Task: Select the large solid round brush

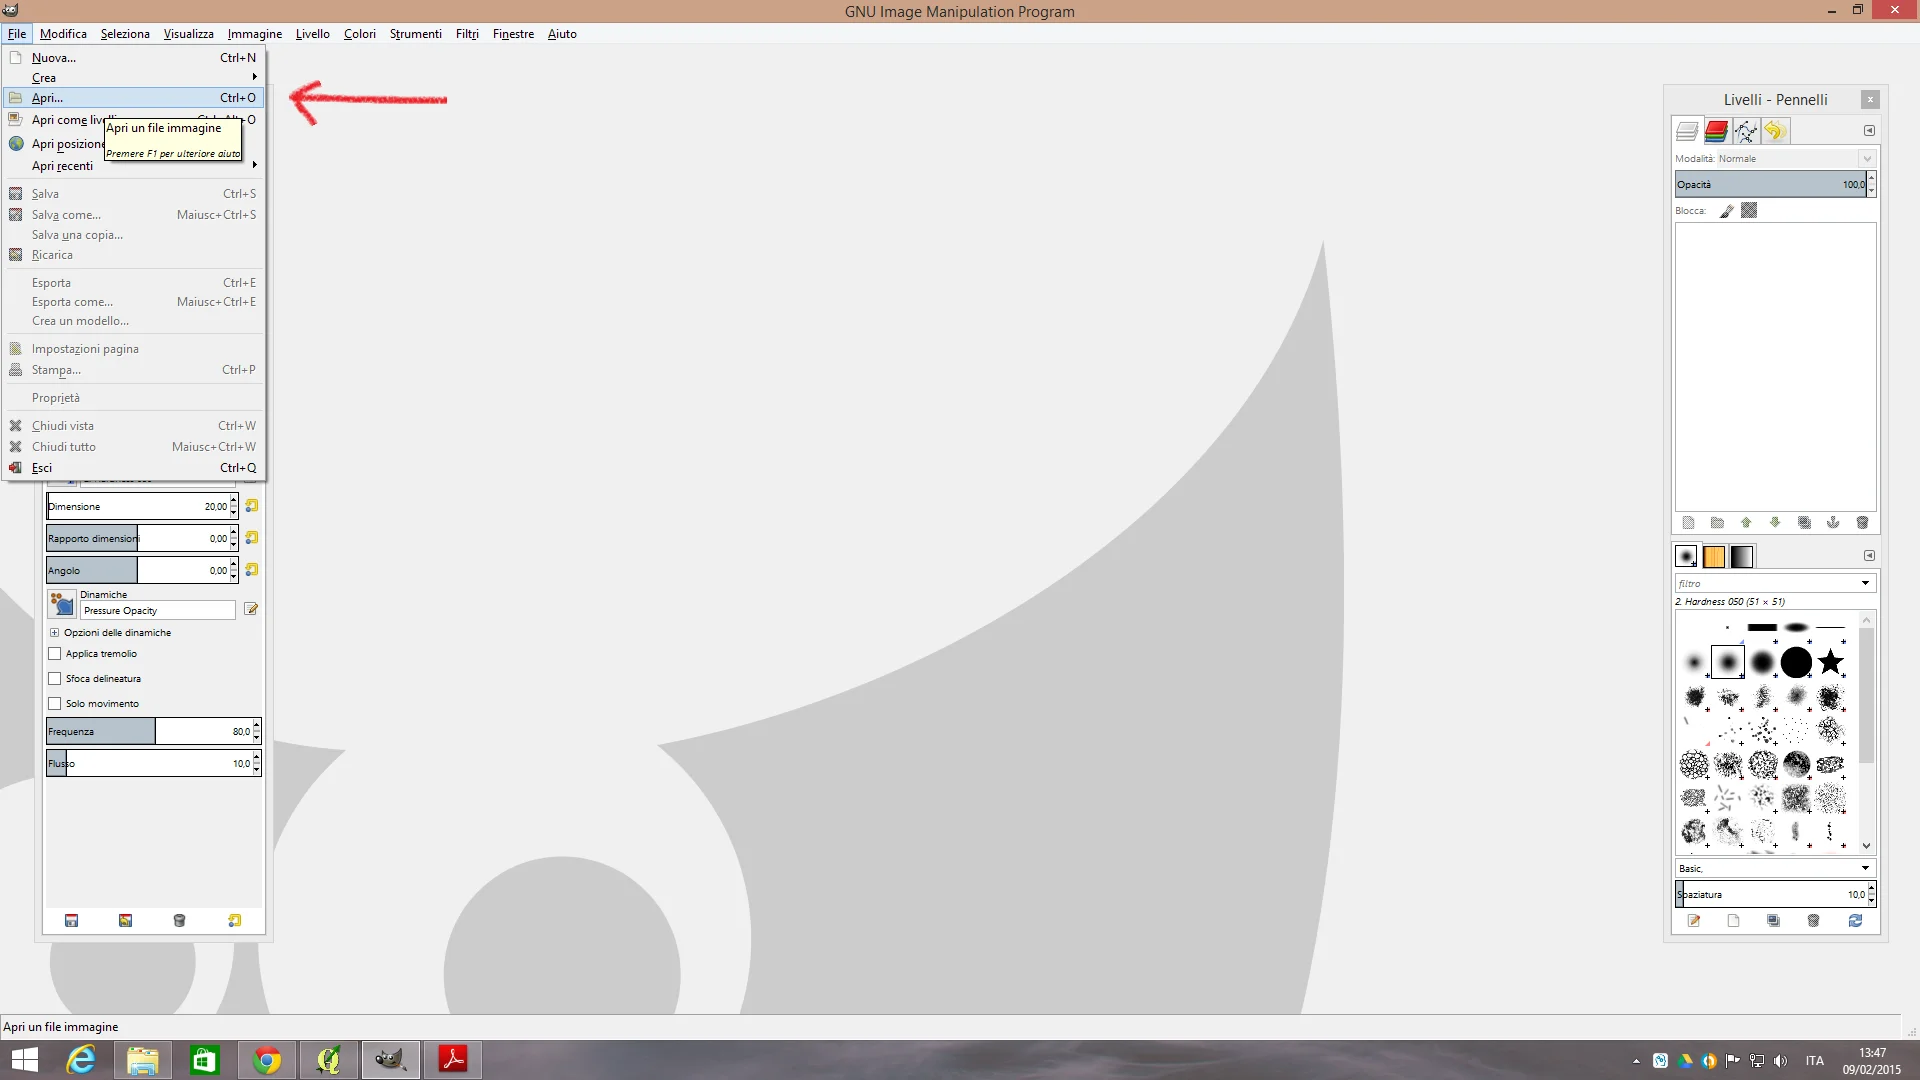Action: click(x=1796, y=662)
